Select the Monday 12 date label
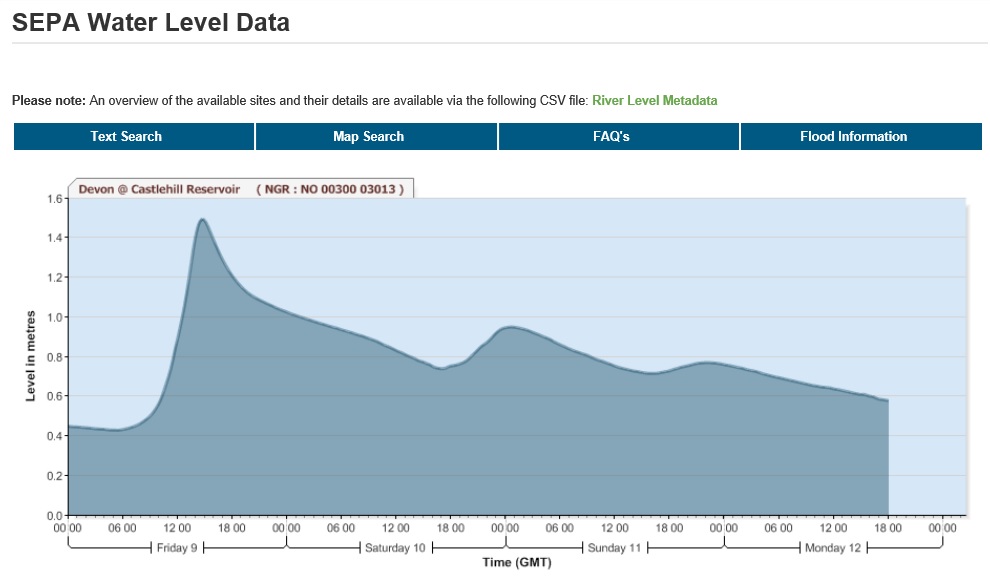Image resolution: width=990 pixels, height=588 pixels. [x=833, y=548]
